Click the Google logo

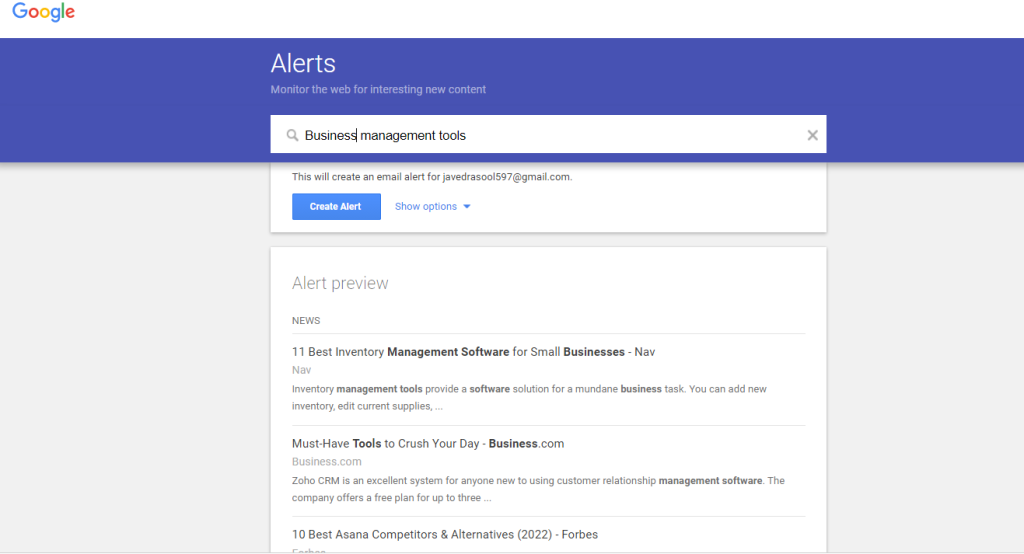(44, 12)
